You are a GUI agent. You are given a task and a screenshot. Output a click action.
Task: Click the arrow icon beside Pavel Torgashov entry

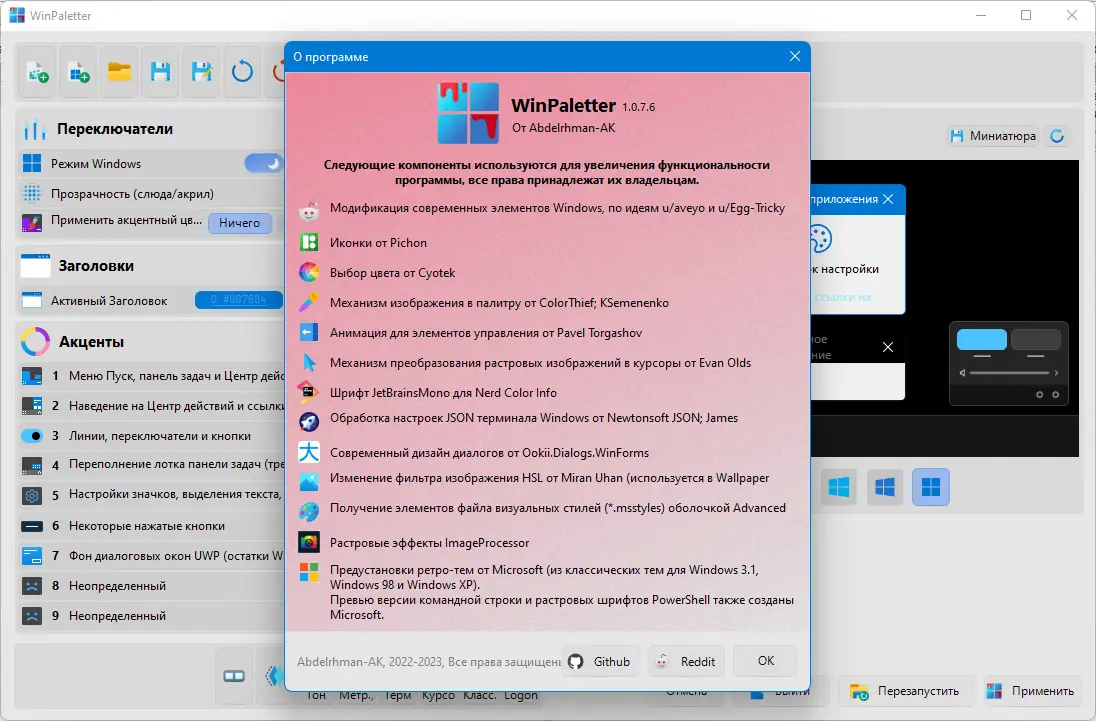pos(309,332)
